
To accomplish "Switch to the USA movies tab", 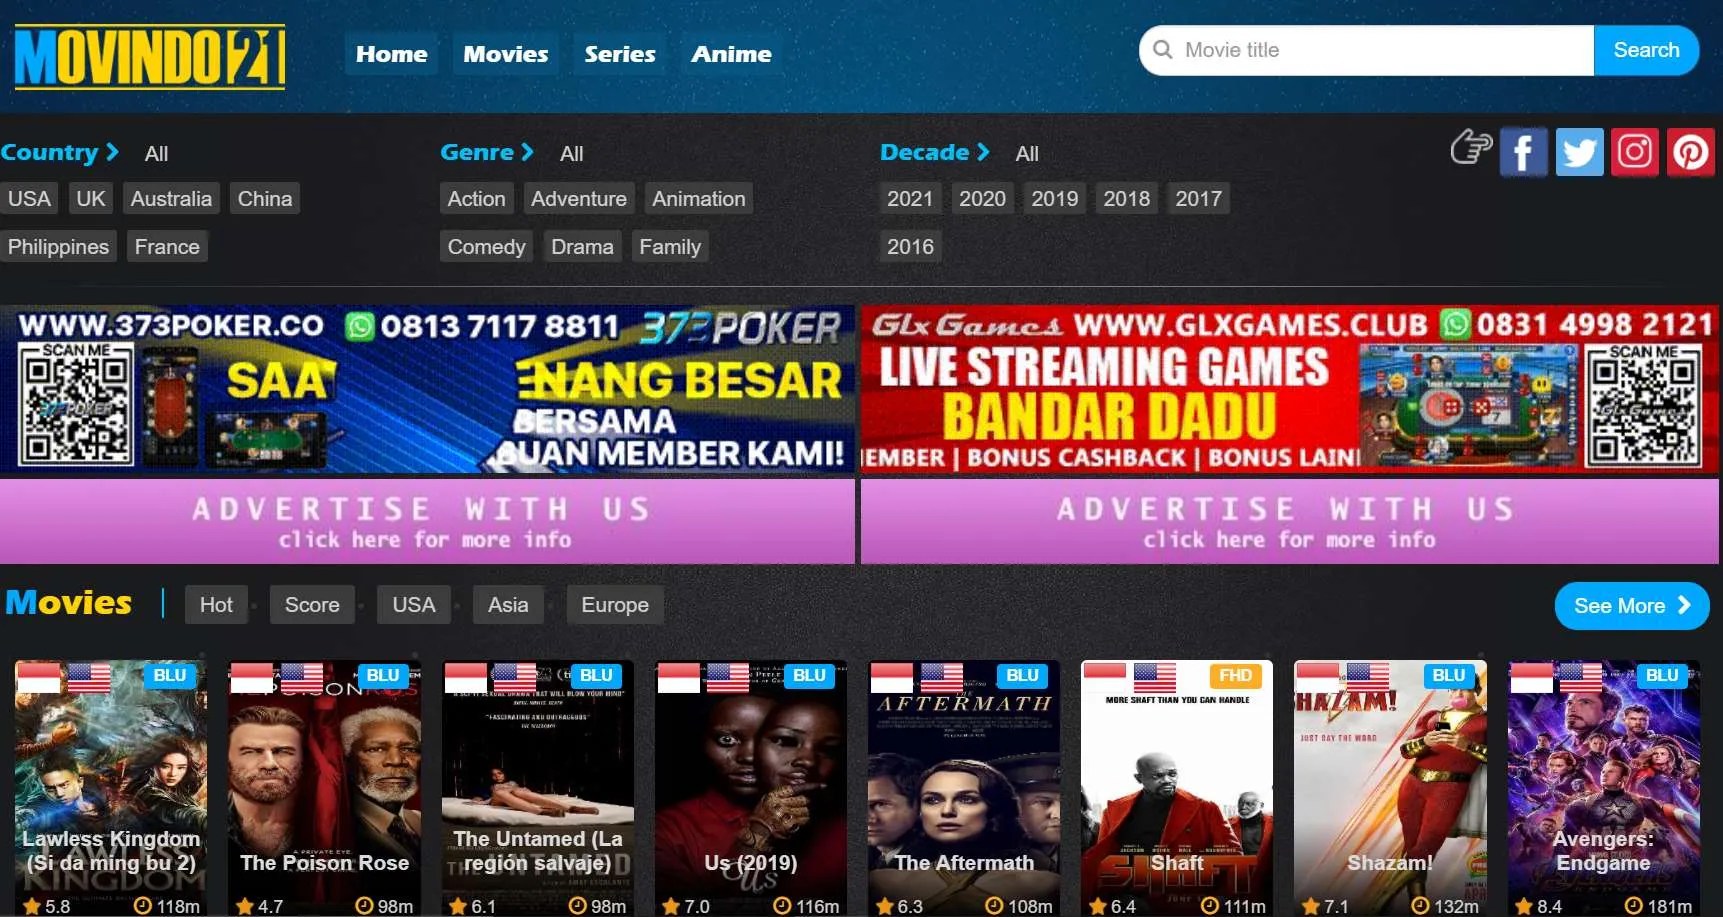I will (414, 605).
